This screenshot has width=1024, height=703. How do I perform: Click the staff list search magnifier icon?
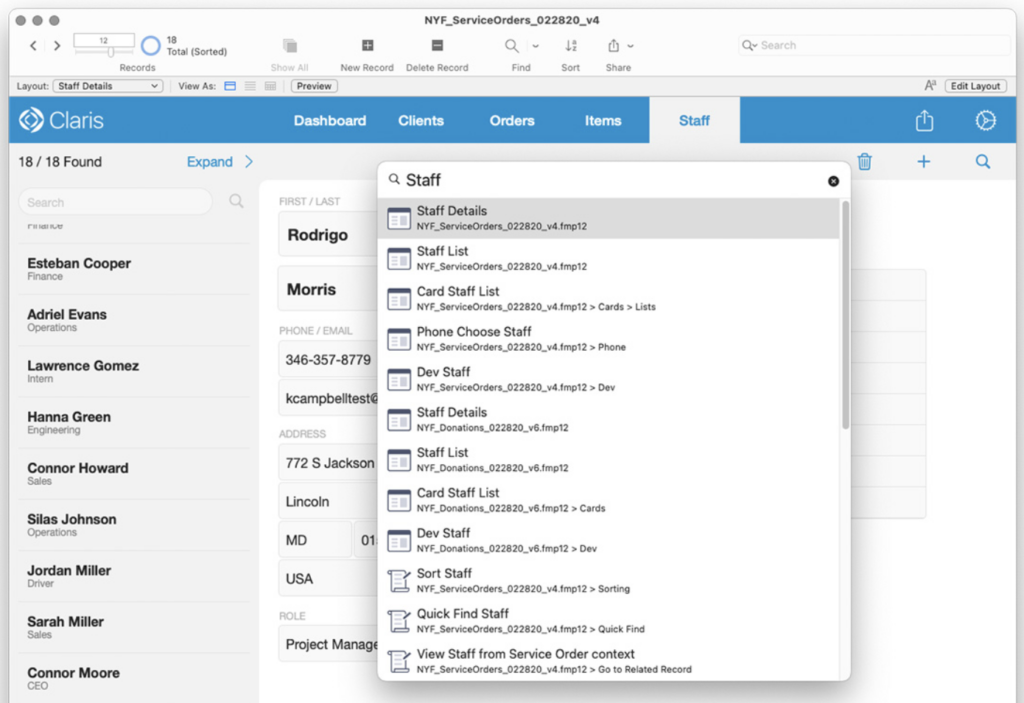coord(236,201)
